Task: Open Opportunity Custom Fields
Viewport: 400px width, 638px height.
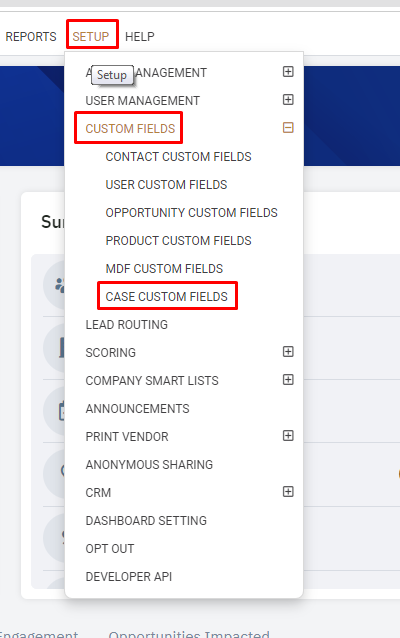Action: pos(191,213)
